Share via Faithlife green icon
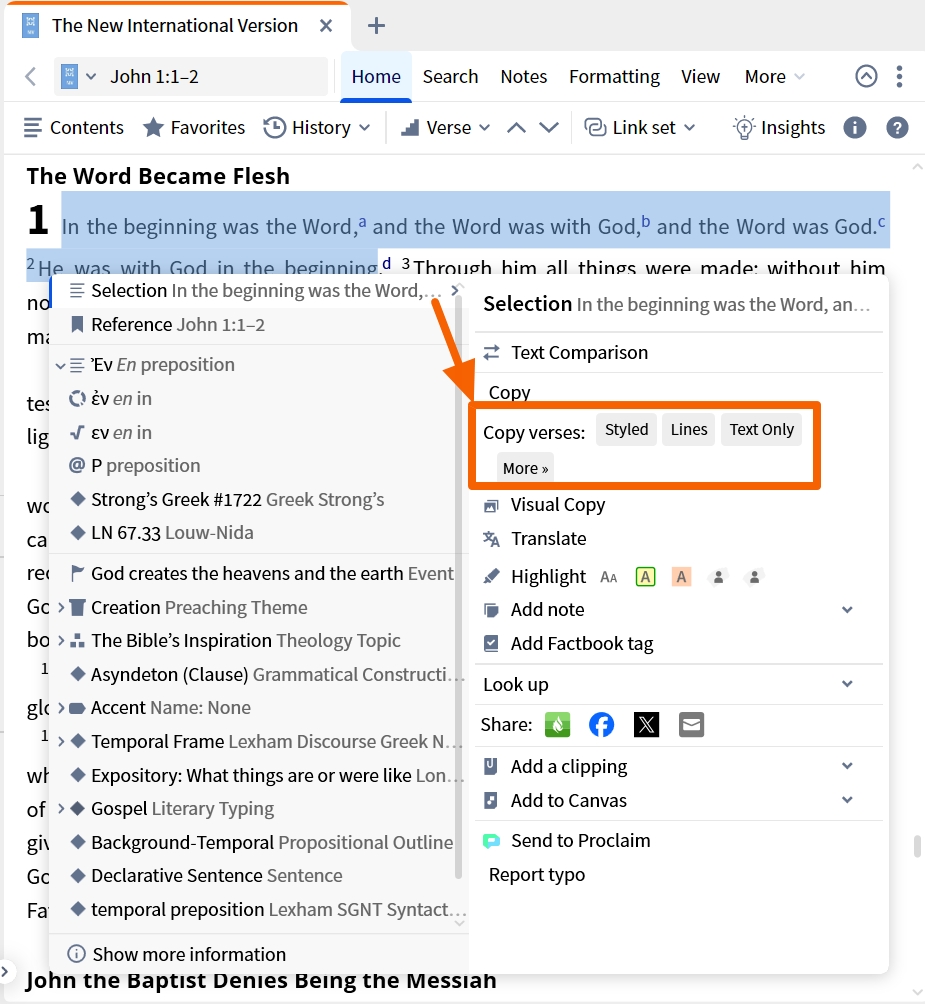The height and width of the screenshot is (1004, 925). (558, 725)
